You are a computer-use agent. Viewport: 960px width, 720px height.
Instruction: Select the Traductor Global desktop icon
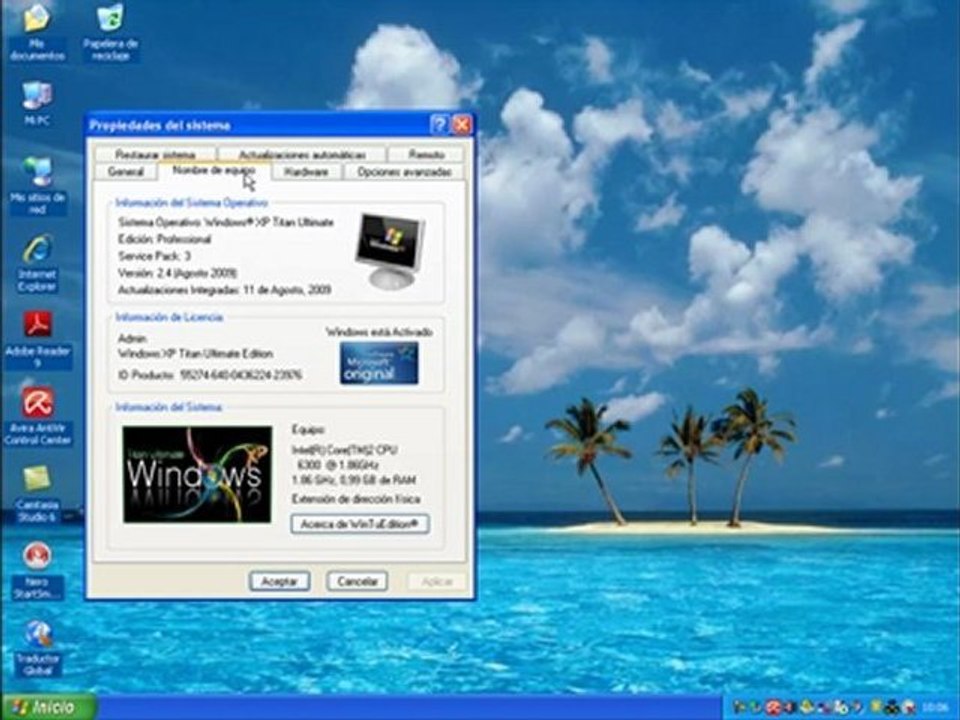click(37, 648)
